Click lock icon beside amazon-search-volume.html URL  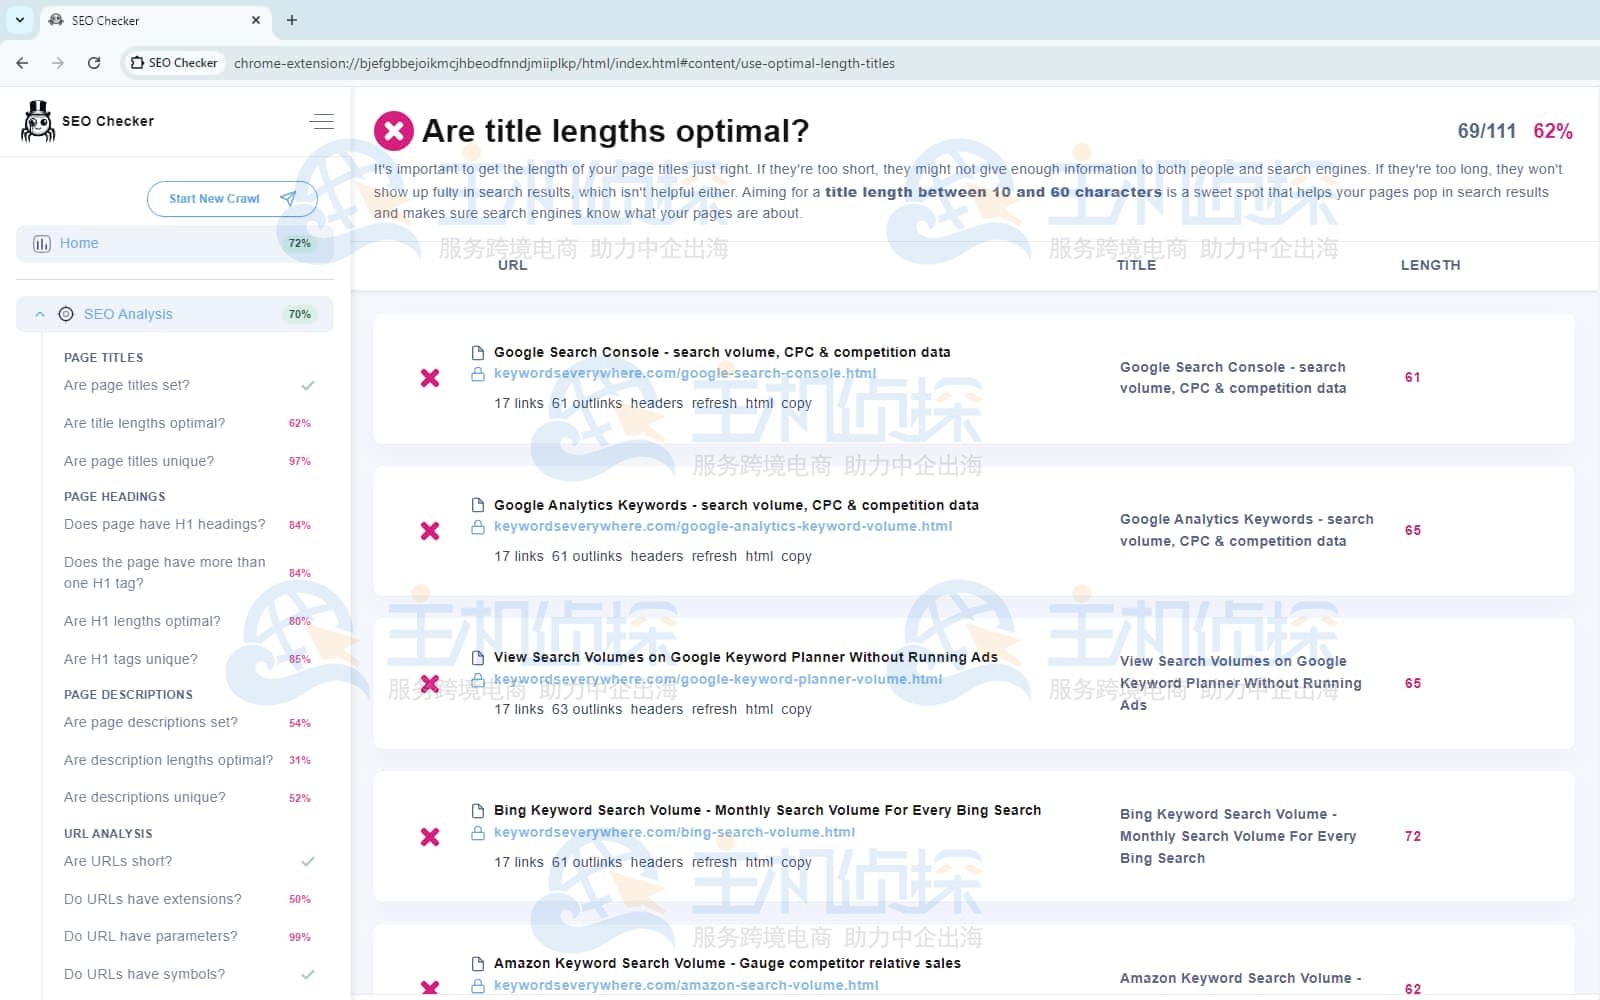[x=478, y=986]
